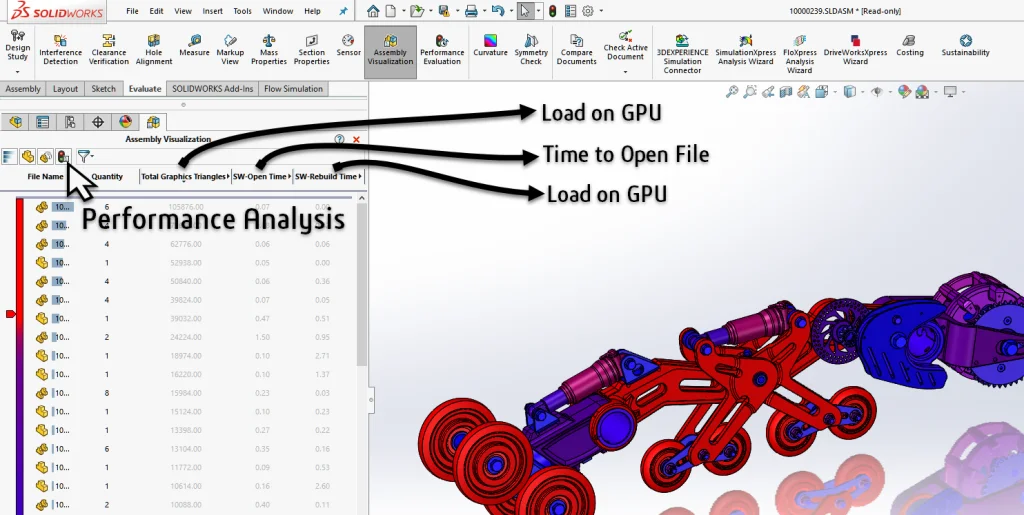Image resolution: width=1024 pixels, height=515 pixels.
Task: Sort by the File Name column header
Action: click(46, 176)
